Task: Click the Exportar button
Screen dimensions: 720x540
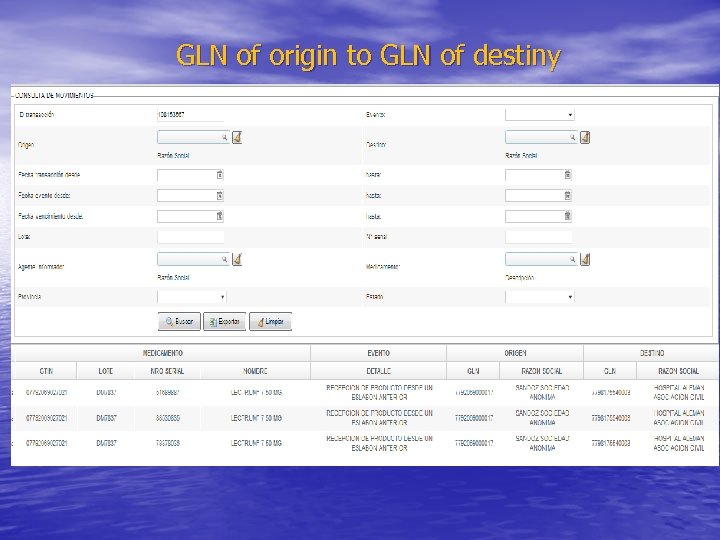Action: click(225, 321)
